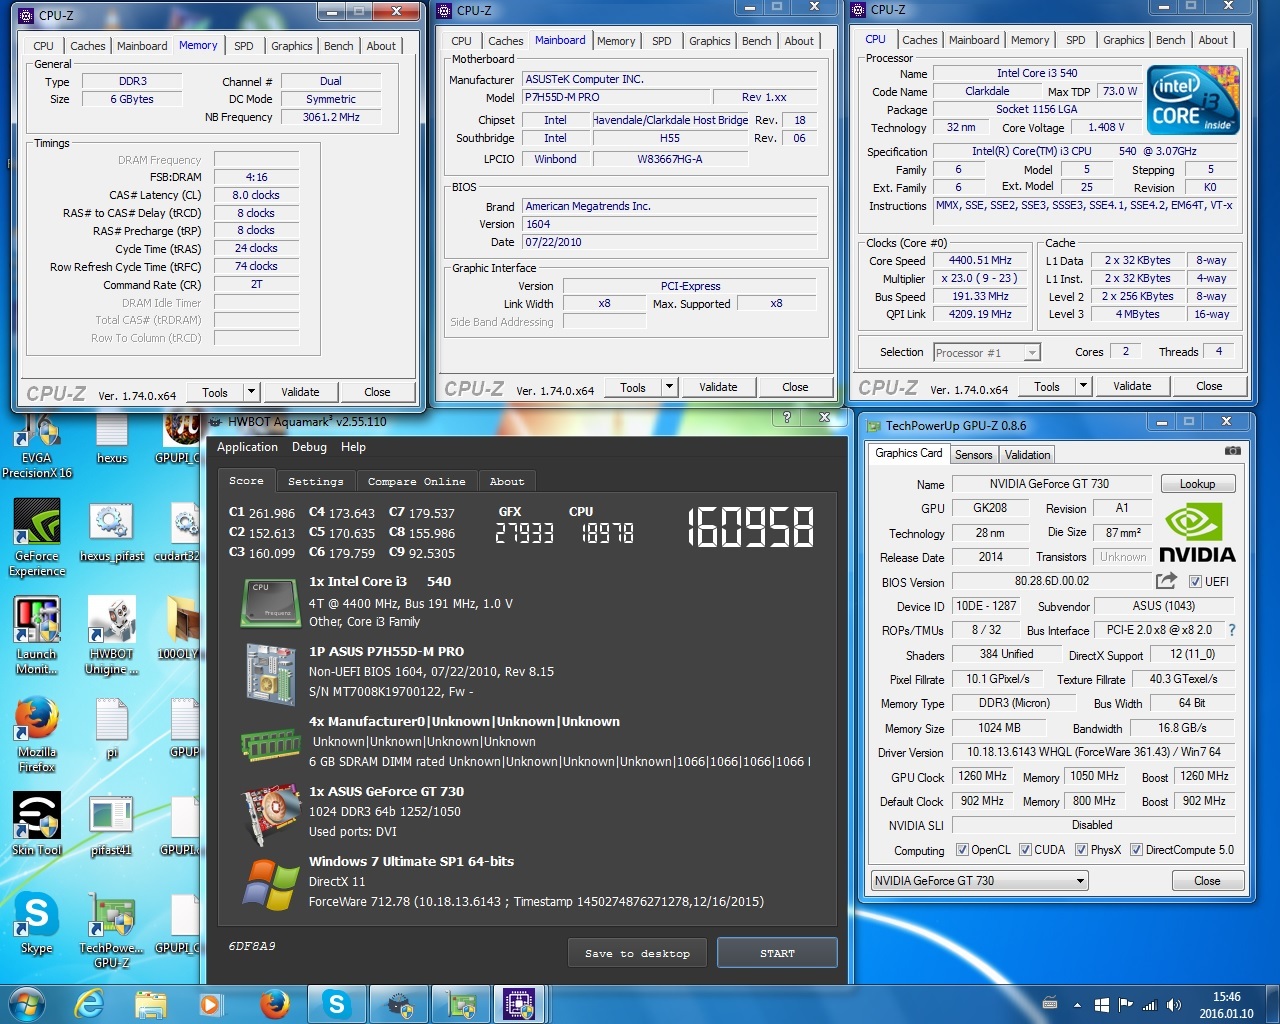Open Windows Explorer from taskbar
Viewport: 1280px width, 1024px height.
tap(151, 1003)
